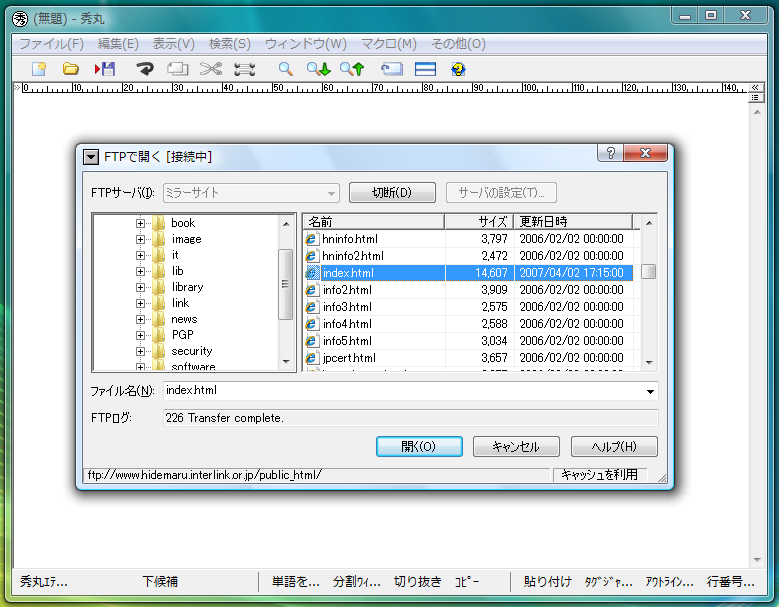Click the small list icon under the ruler arrows
The image size is (779, 607).
pyautogui.click(x=755, y=98)
